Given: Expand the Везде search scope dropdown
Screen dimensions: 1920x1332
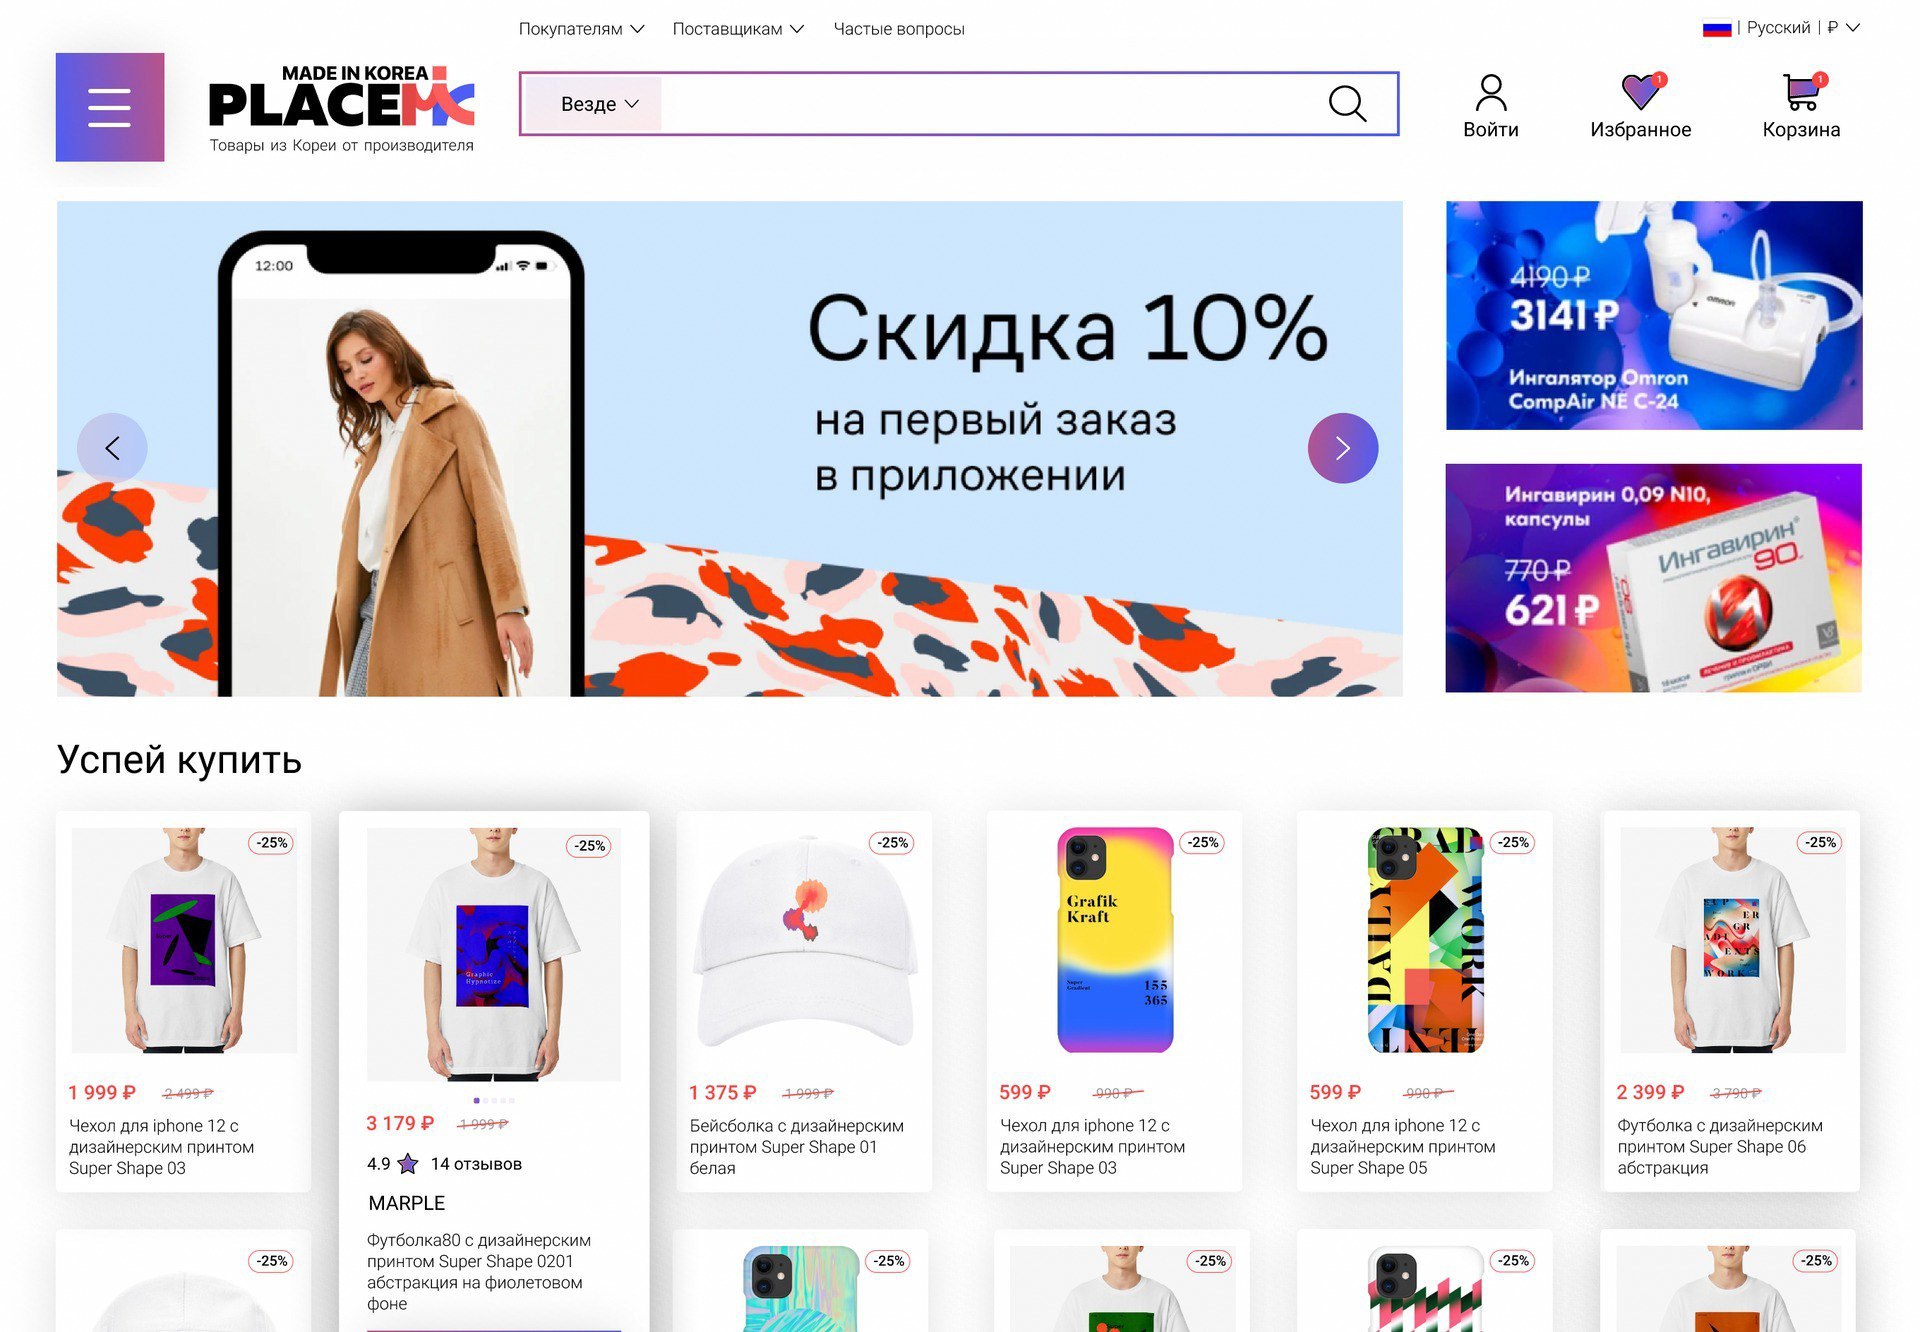Looking at the screenshot, I should point(598,104).
